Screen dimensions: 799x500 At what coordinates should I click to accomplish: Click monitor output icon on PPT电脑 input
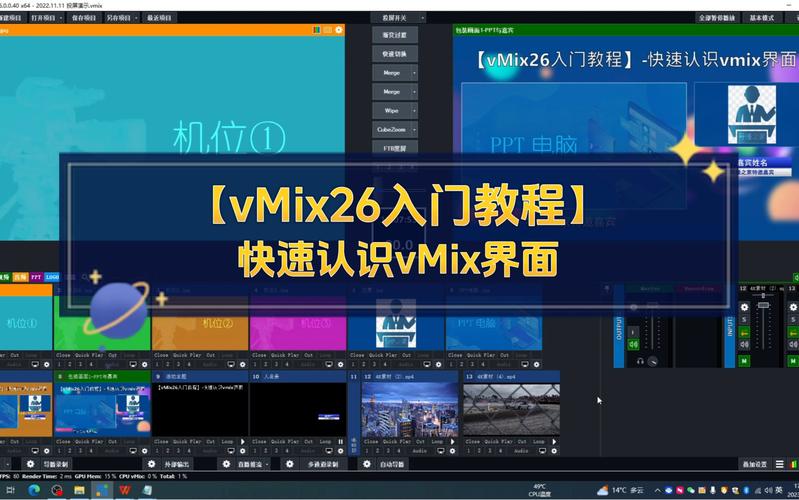[525, 364]
